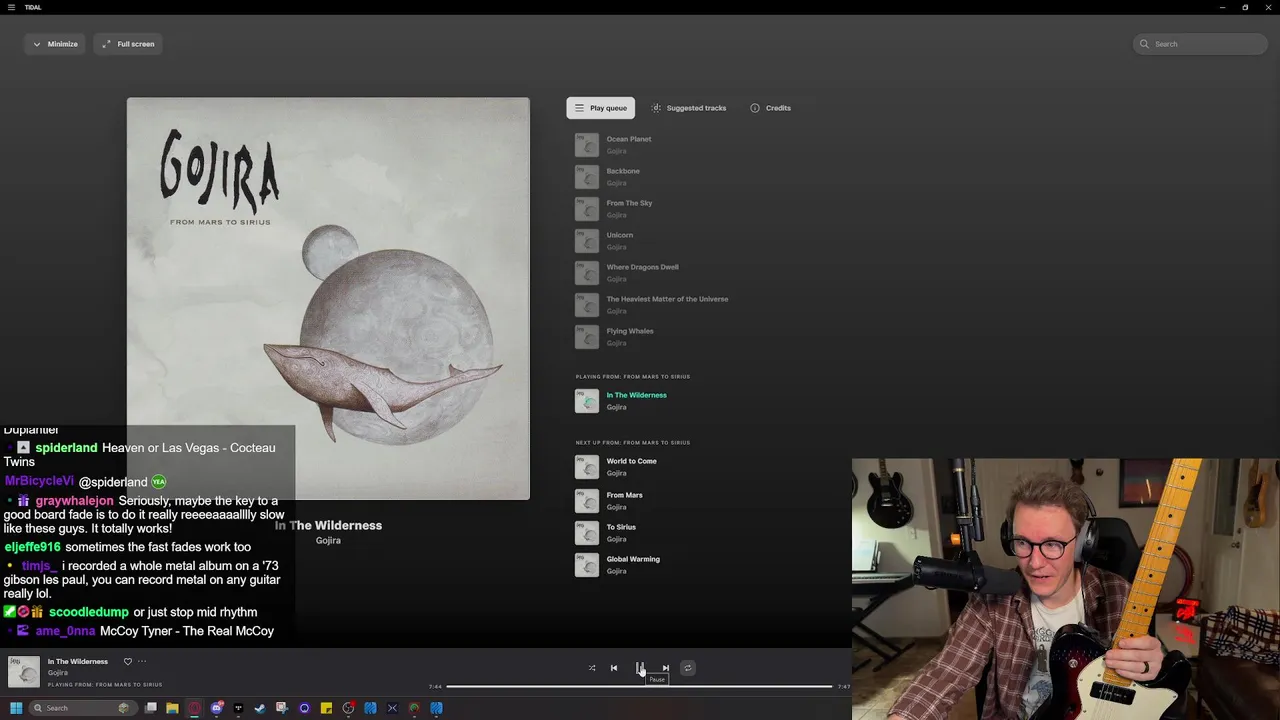1280x720 pixels.
Task: Open the Playing From: From Mars to Sirius link
Action: pos(105,685)
